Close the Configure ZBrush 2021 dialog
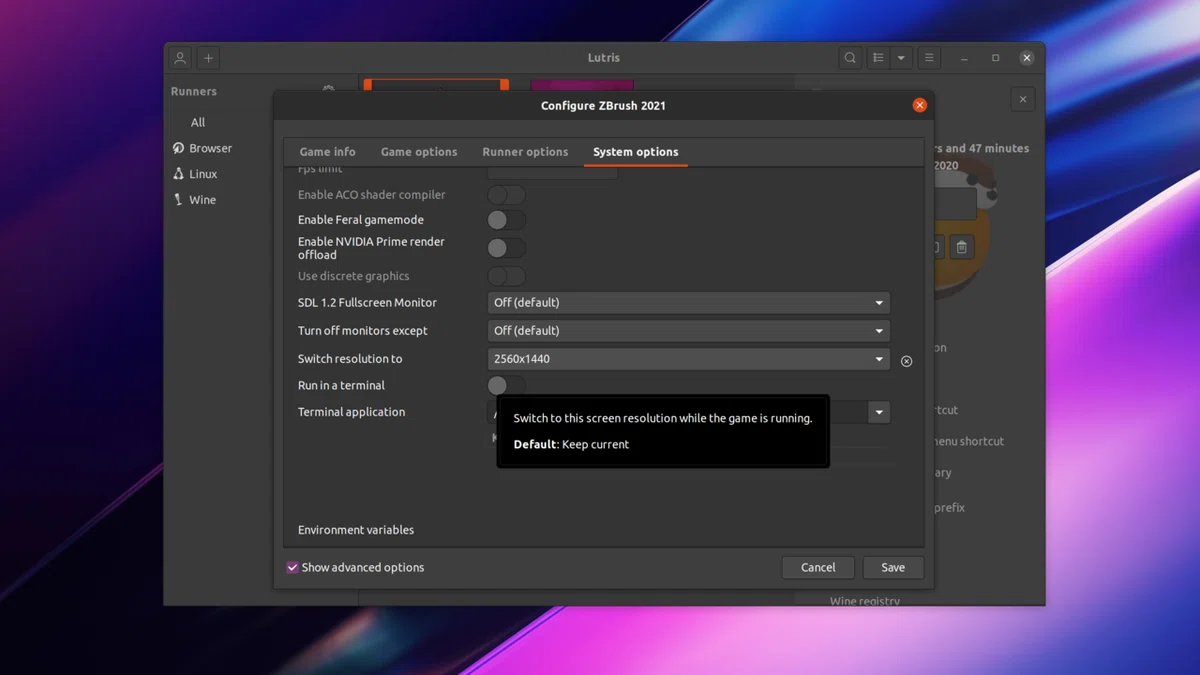 tap(919, 105)
